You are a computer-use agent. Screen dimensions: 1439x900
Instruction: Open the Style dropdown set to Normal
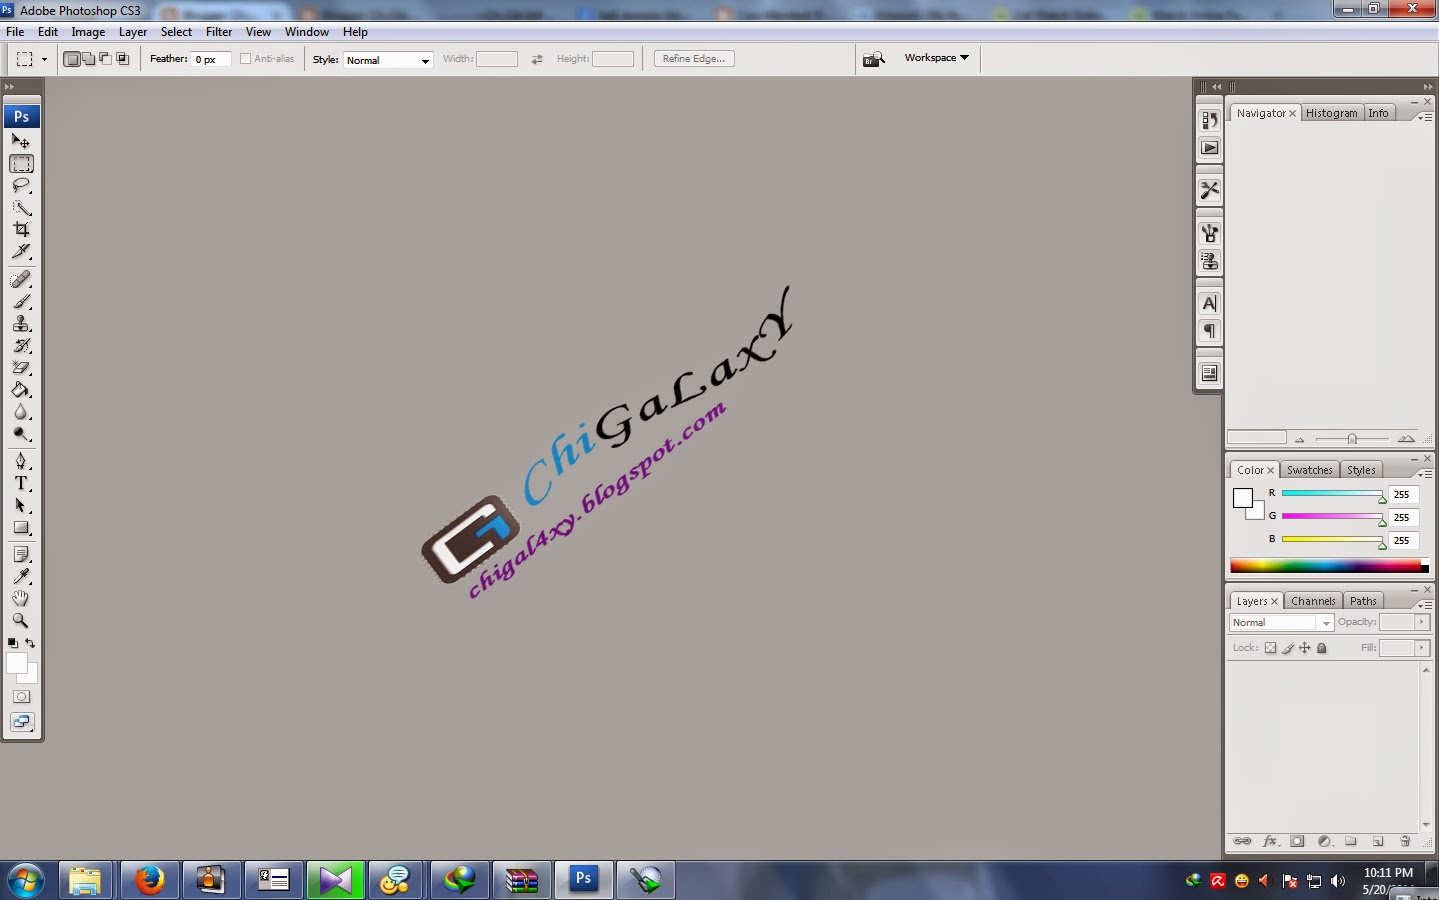(x=388, y=60)
